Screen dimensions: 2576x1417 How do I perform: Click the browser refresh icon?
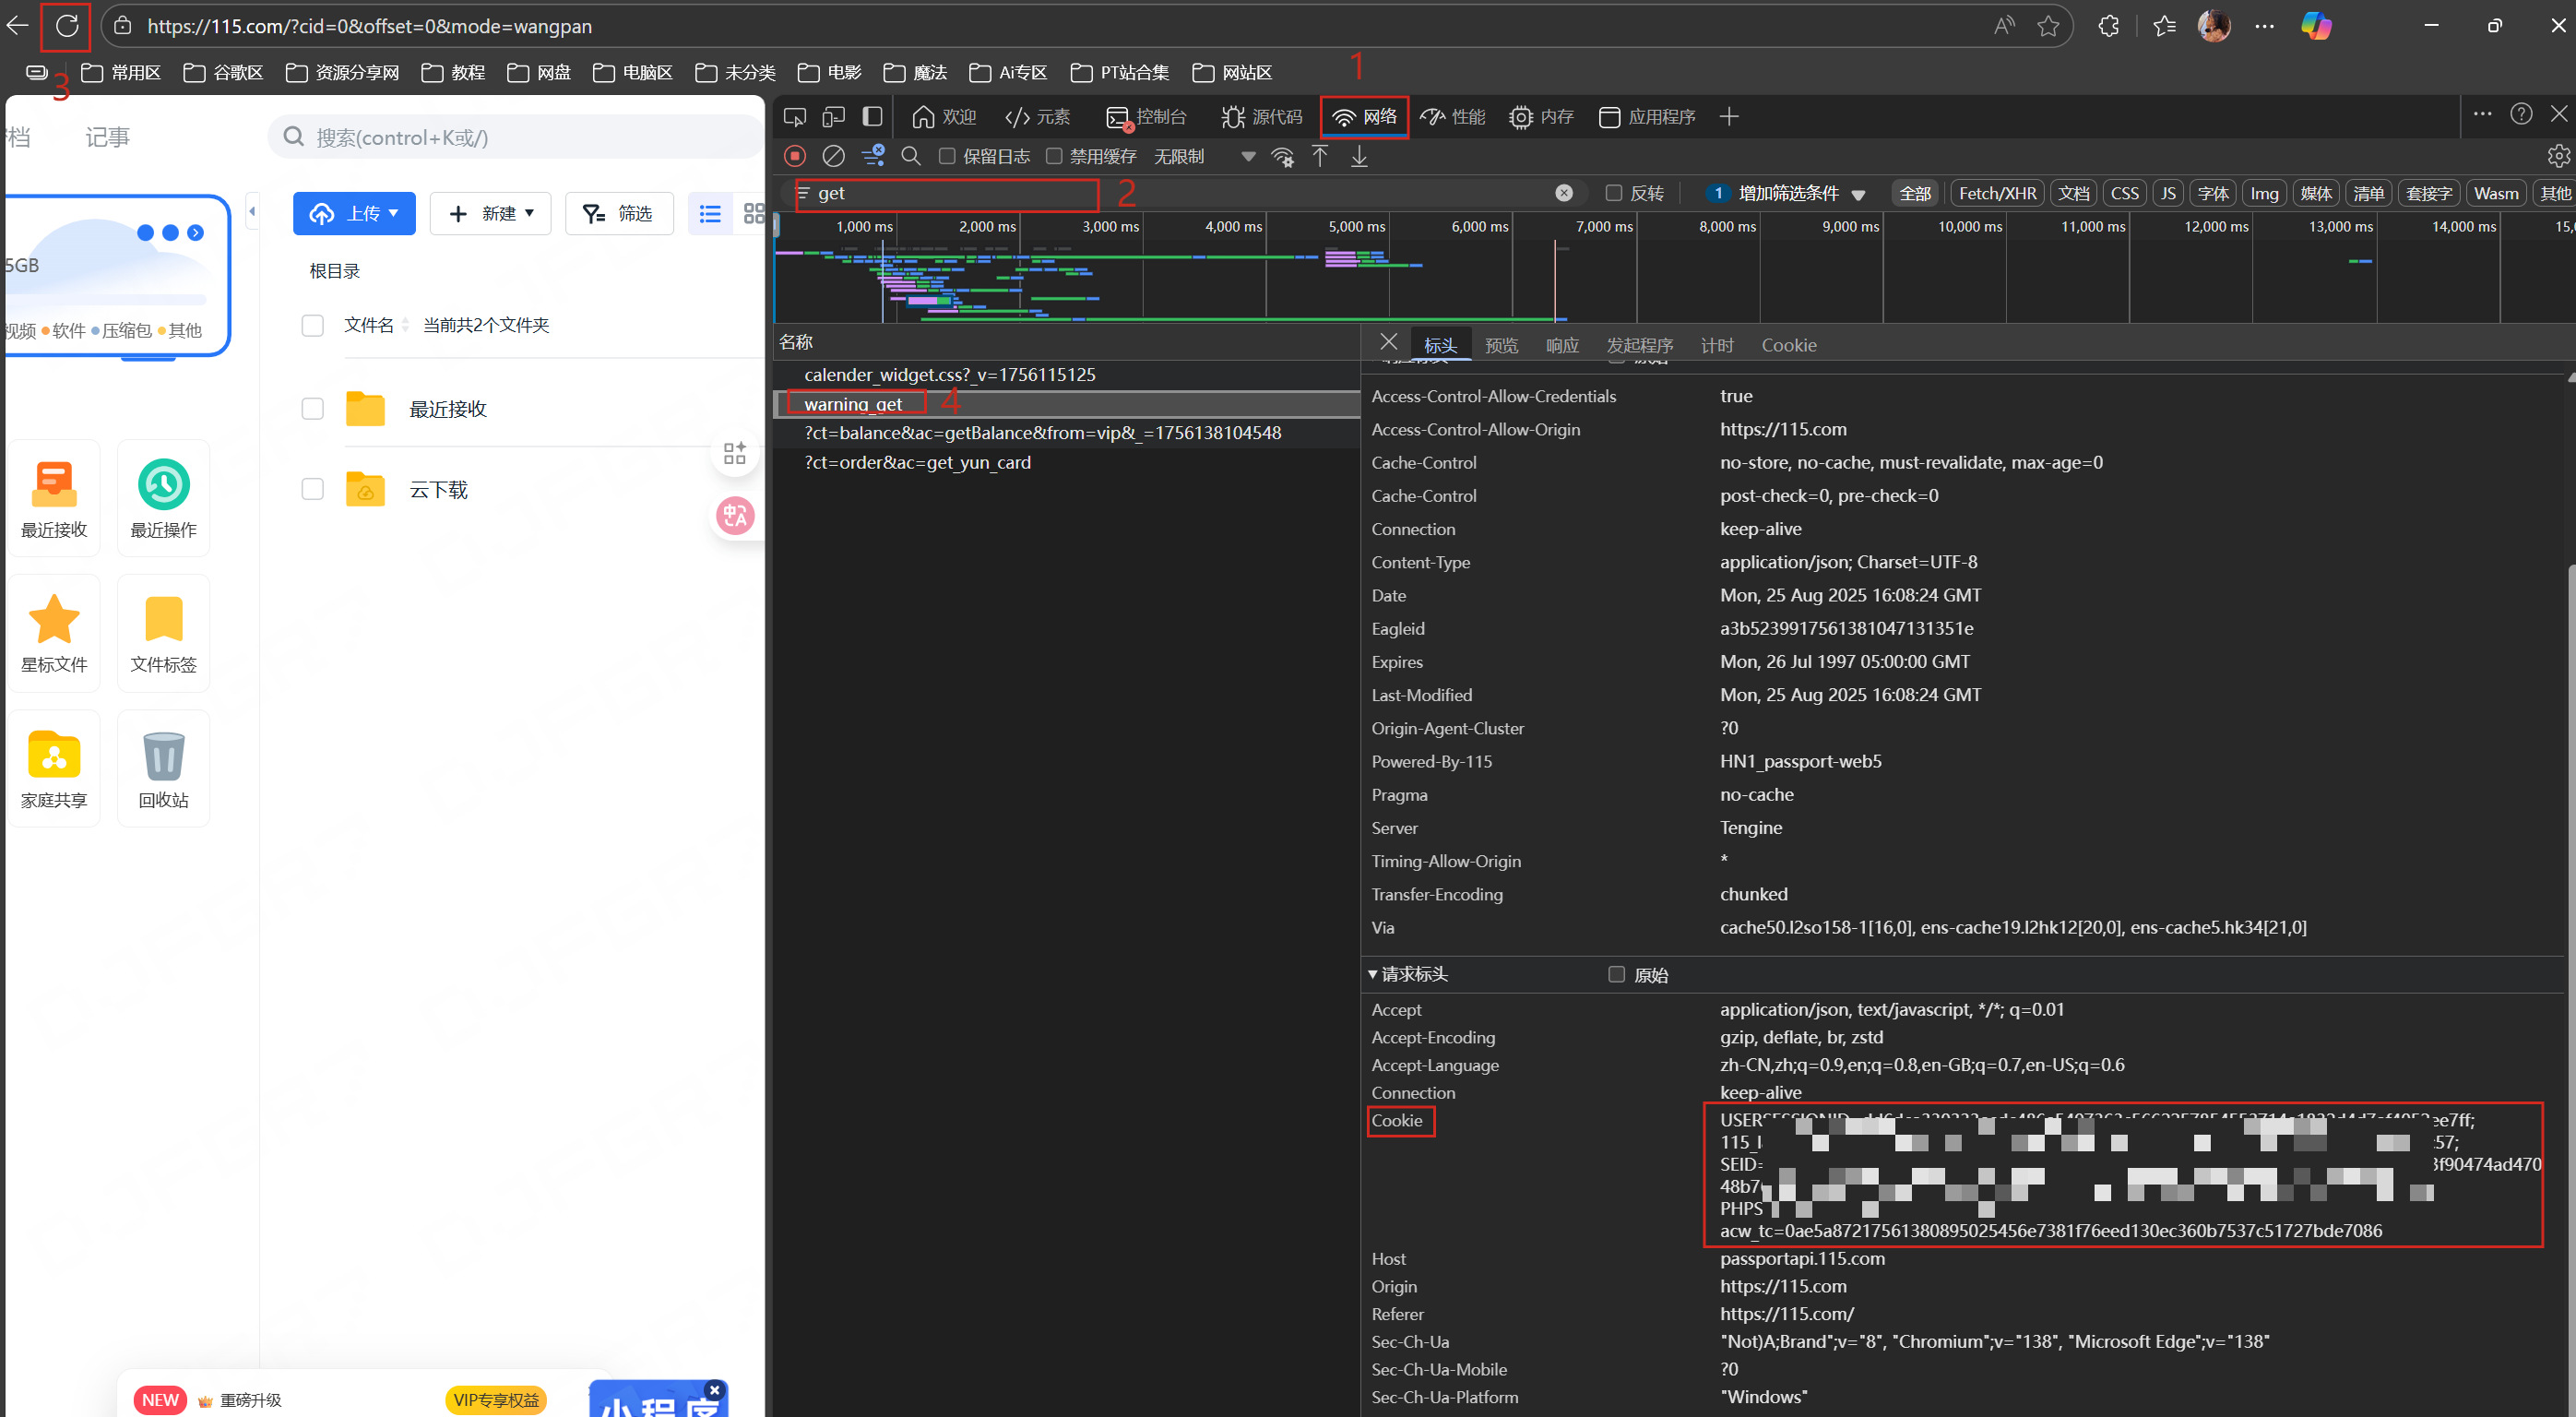click(x=66, y=26)
